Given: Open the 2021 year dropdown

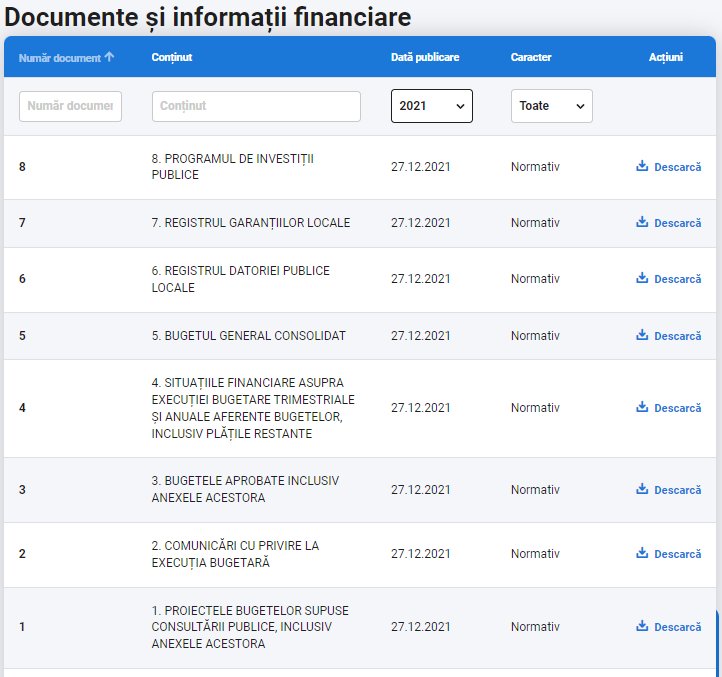Looking at the screenshot, I should coord(431,106).
